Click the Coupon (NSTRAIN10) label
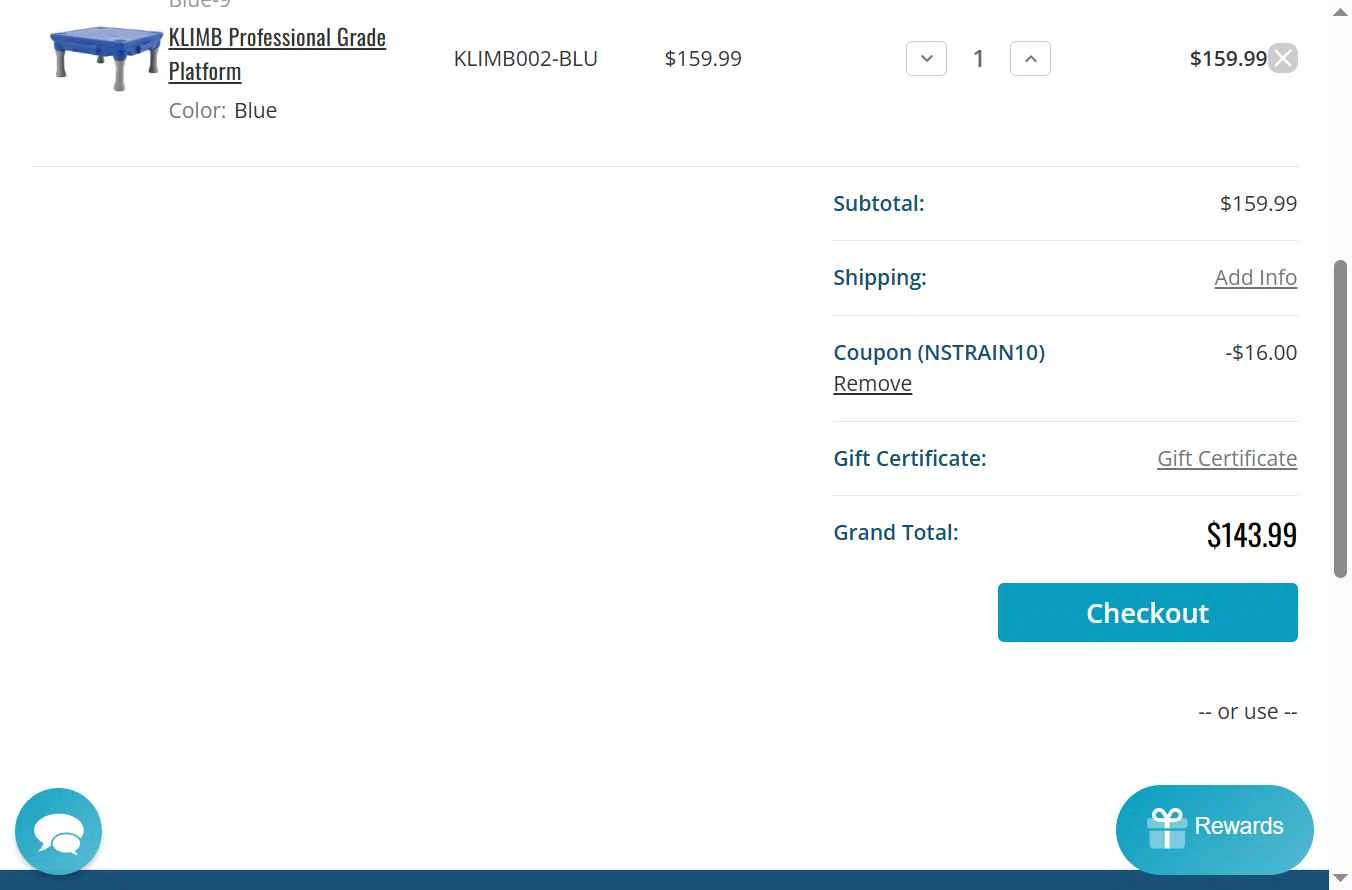 point(939,352)
